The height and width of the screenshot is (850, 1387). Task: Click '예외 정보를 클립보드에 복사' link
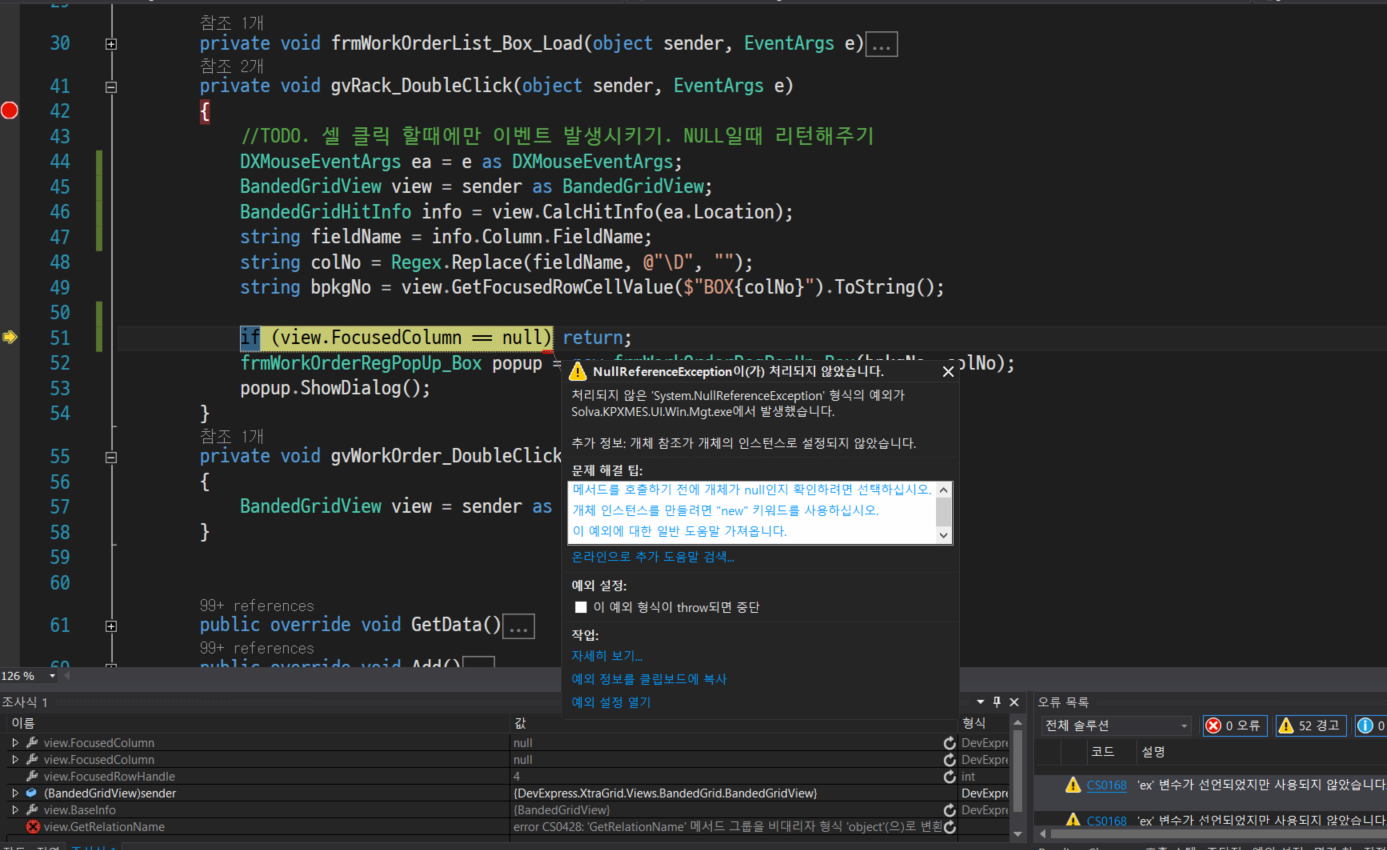tap(648, 679)
